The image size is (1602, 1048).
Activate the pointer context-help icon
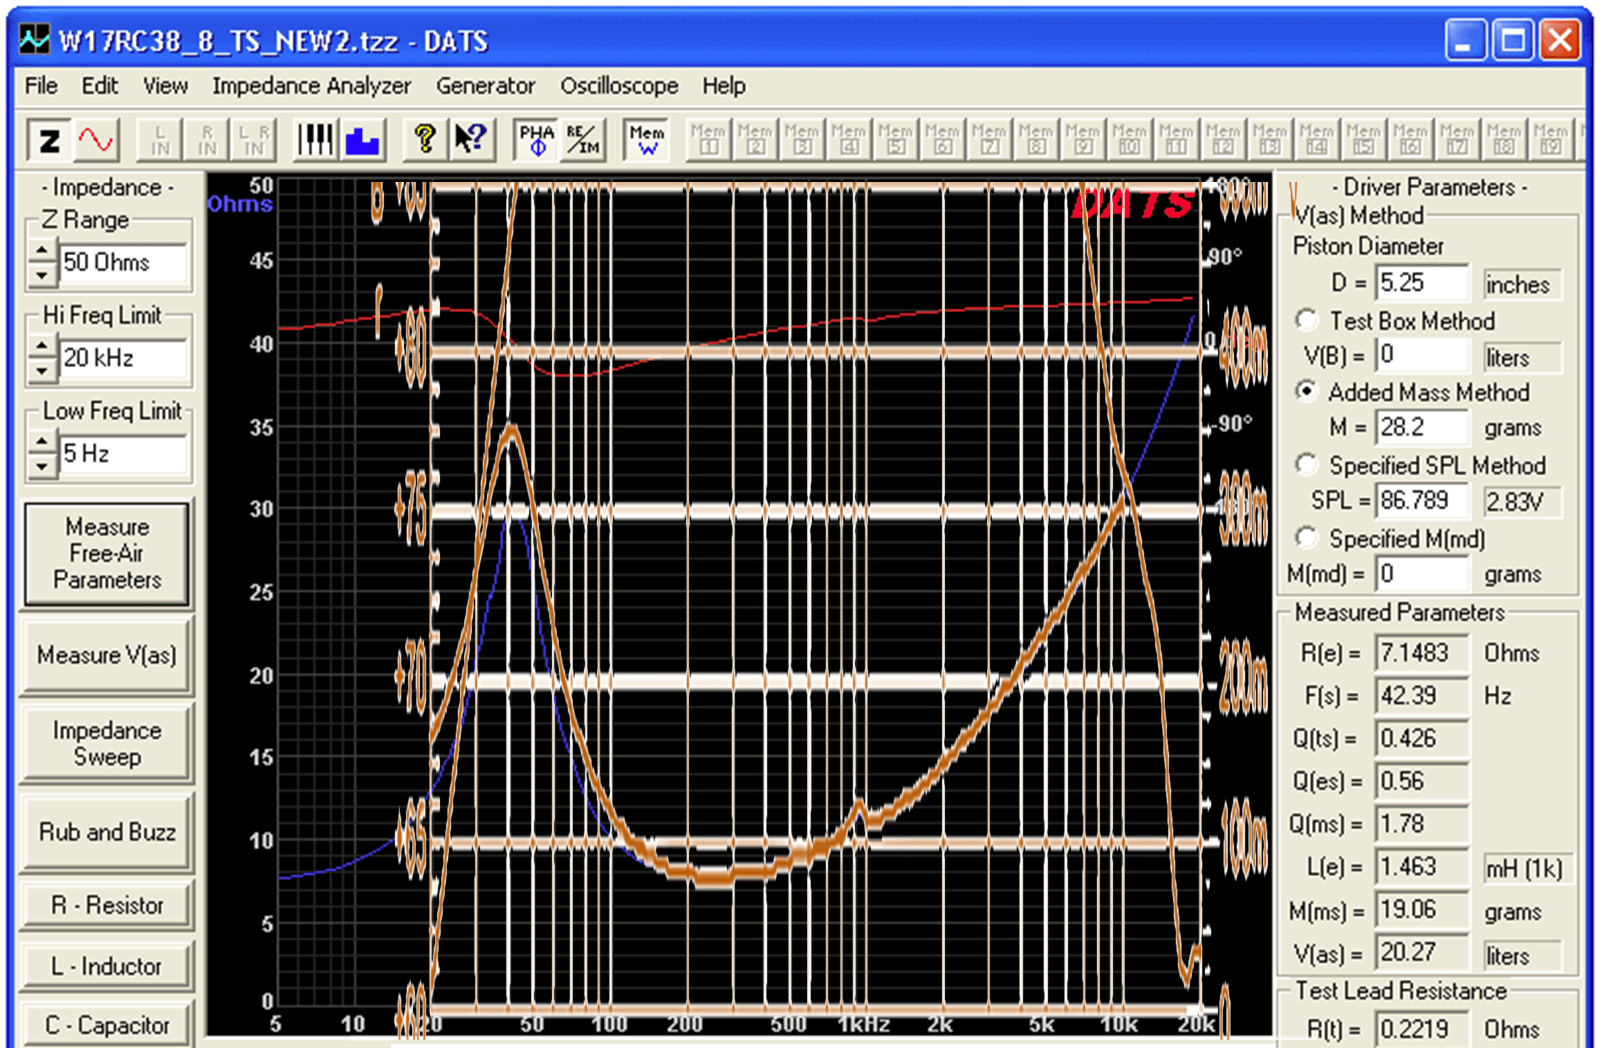point(471,140)
